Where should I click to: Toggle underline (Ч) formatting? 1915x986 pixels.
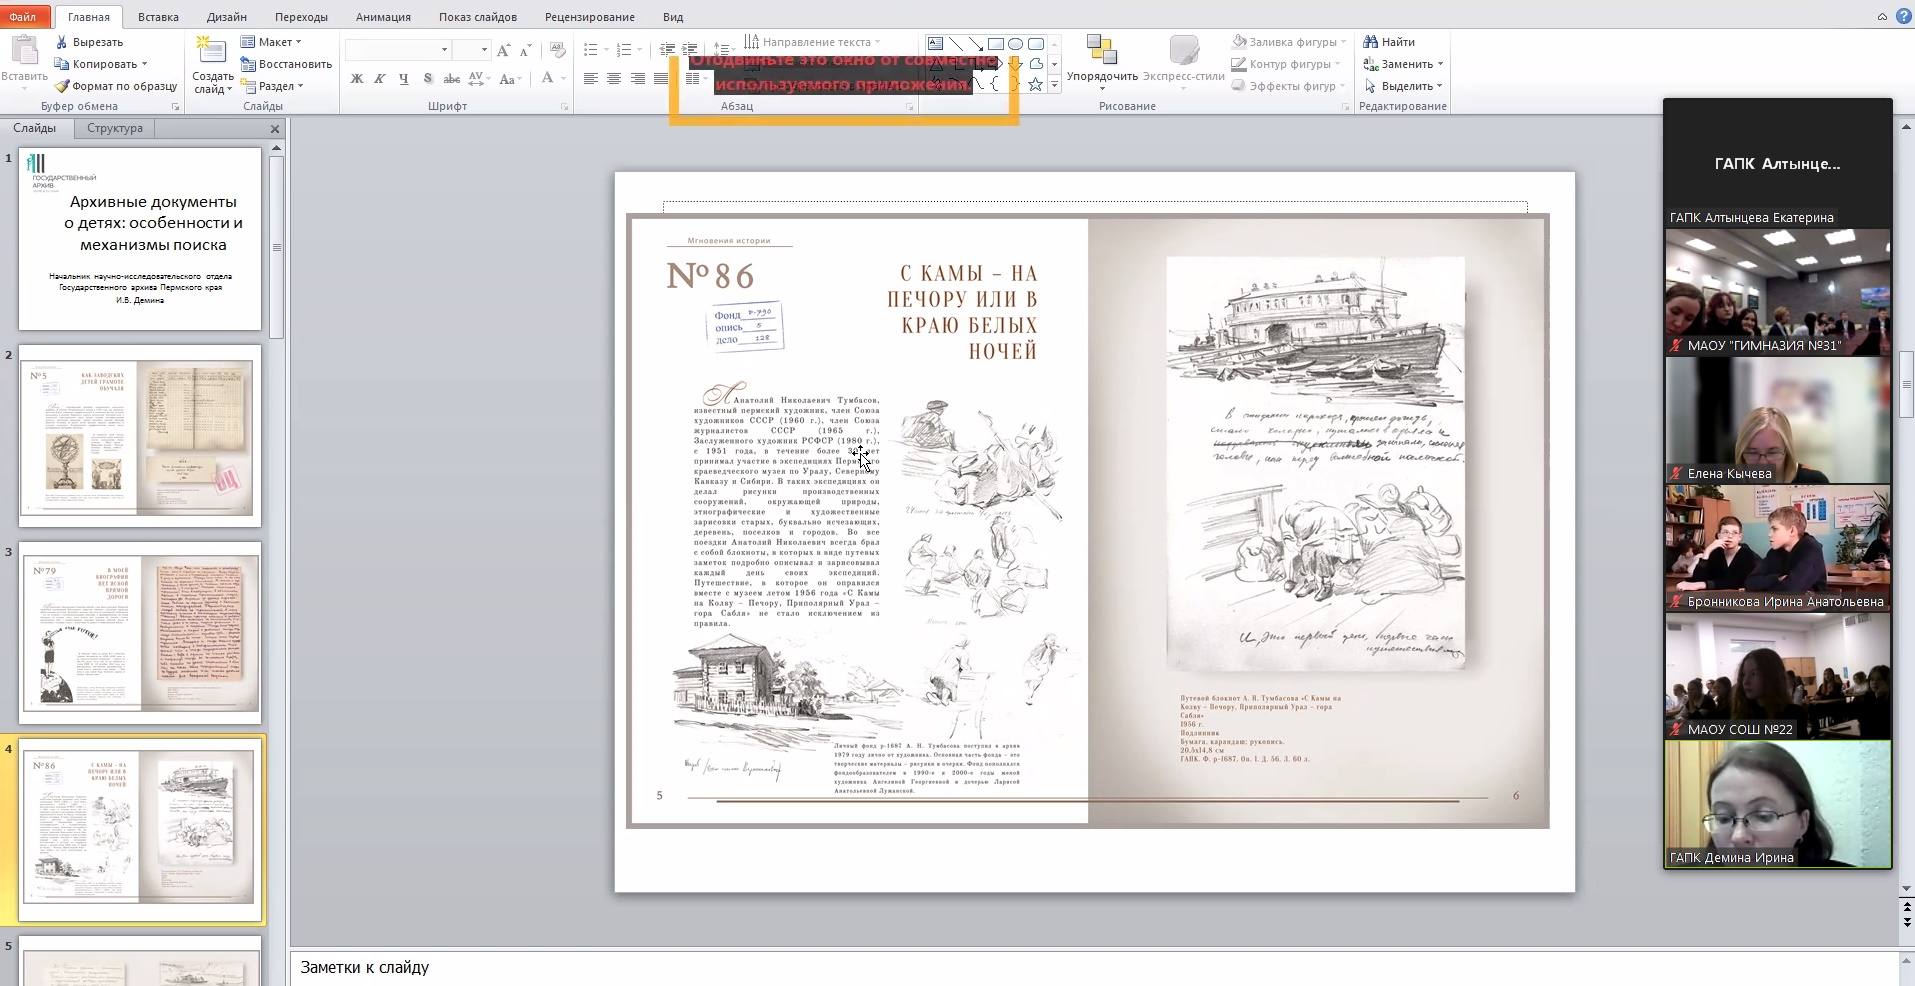coord(404,79)
